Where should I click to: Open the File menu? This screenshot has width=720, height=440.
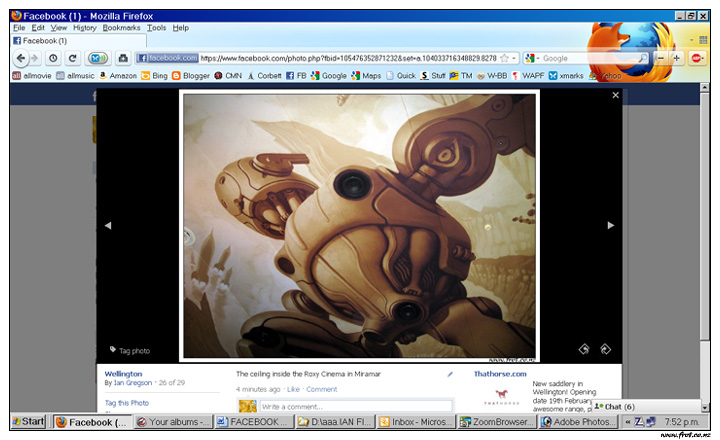[19, 28]
